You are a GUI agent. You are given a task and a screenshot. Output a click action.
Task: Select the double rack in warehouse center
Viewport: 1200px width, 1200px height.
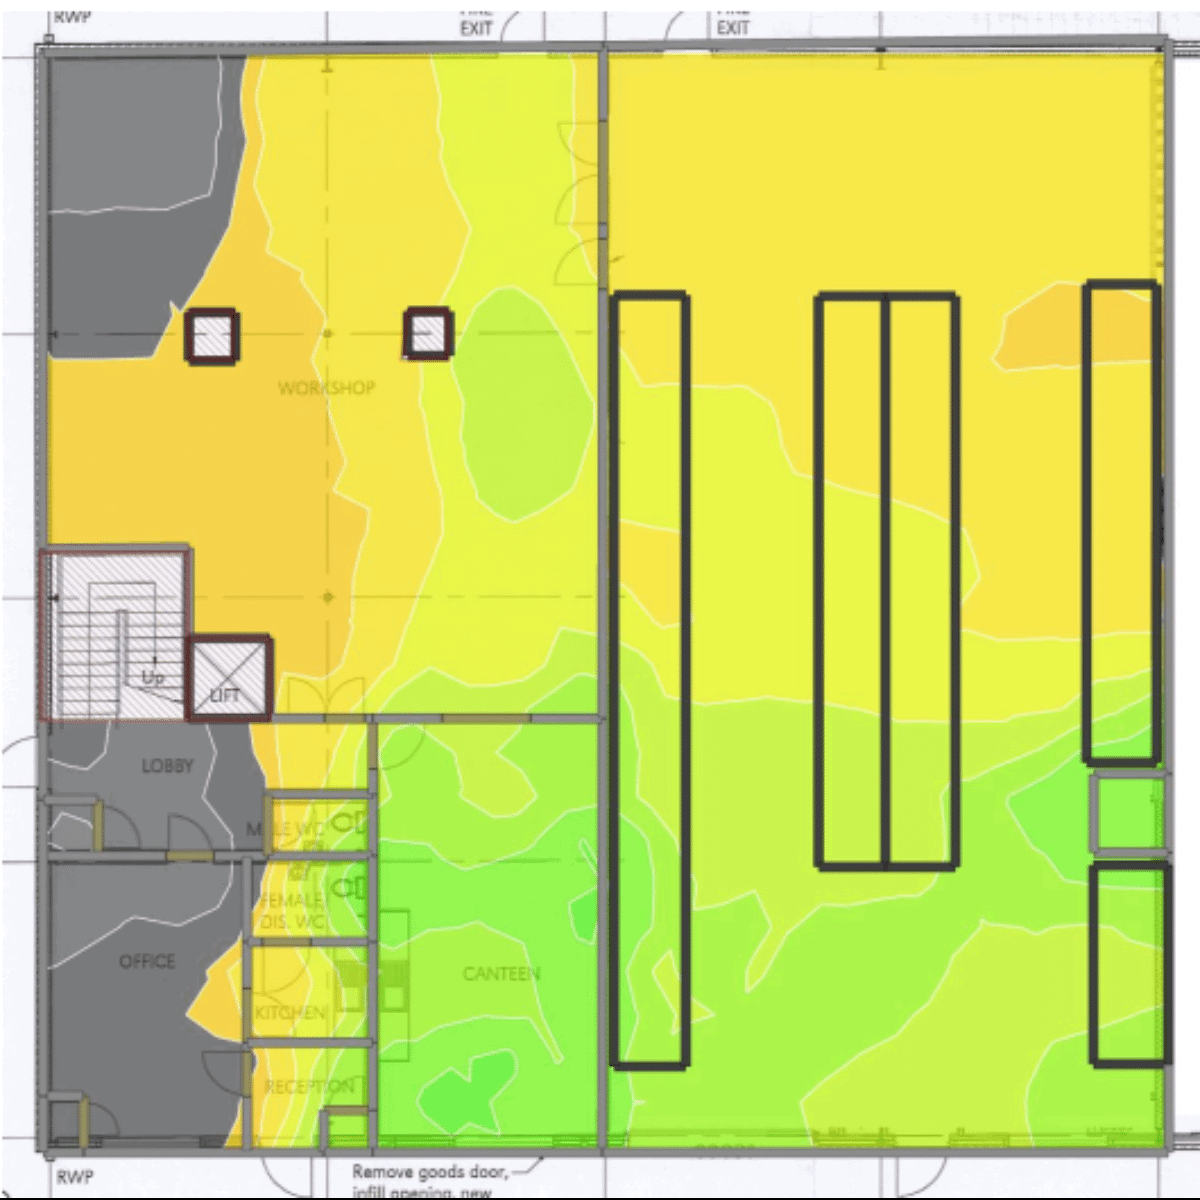click(887, 580)
